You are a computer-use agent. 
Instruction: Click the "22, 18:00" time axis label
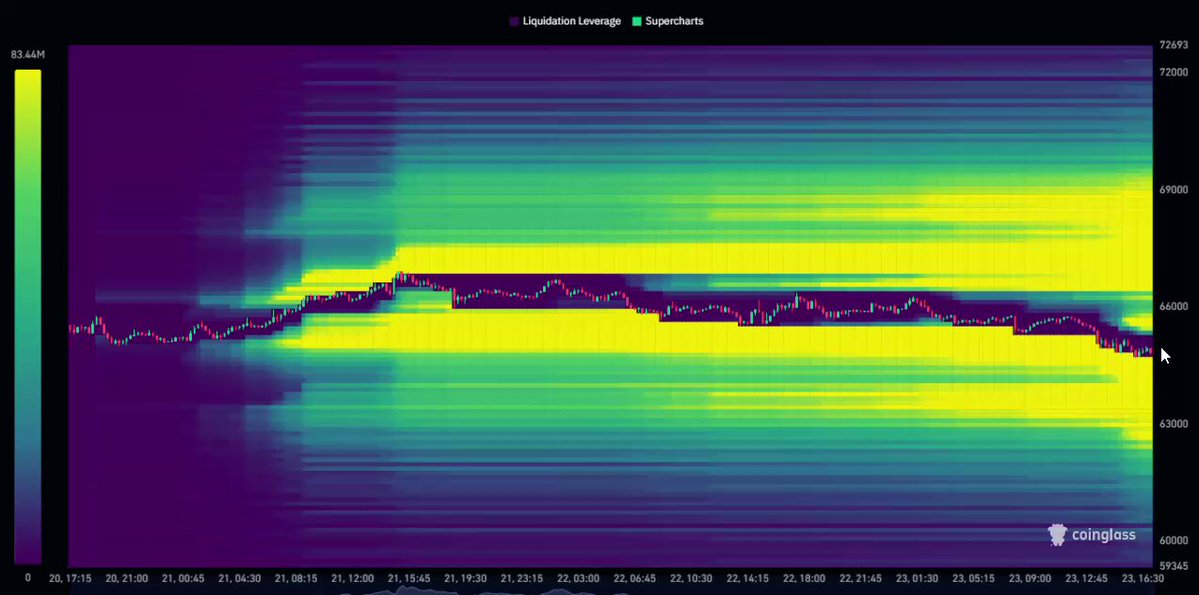tap(806, 579)
